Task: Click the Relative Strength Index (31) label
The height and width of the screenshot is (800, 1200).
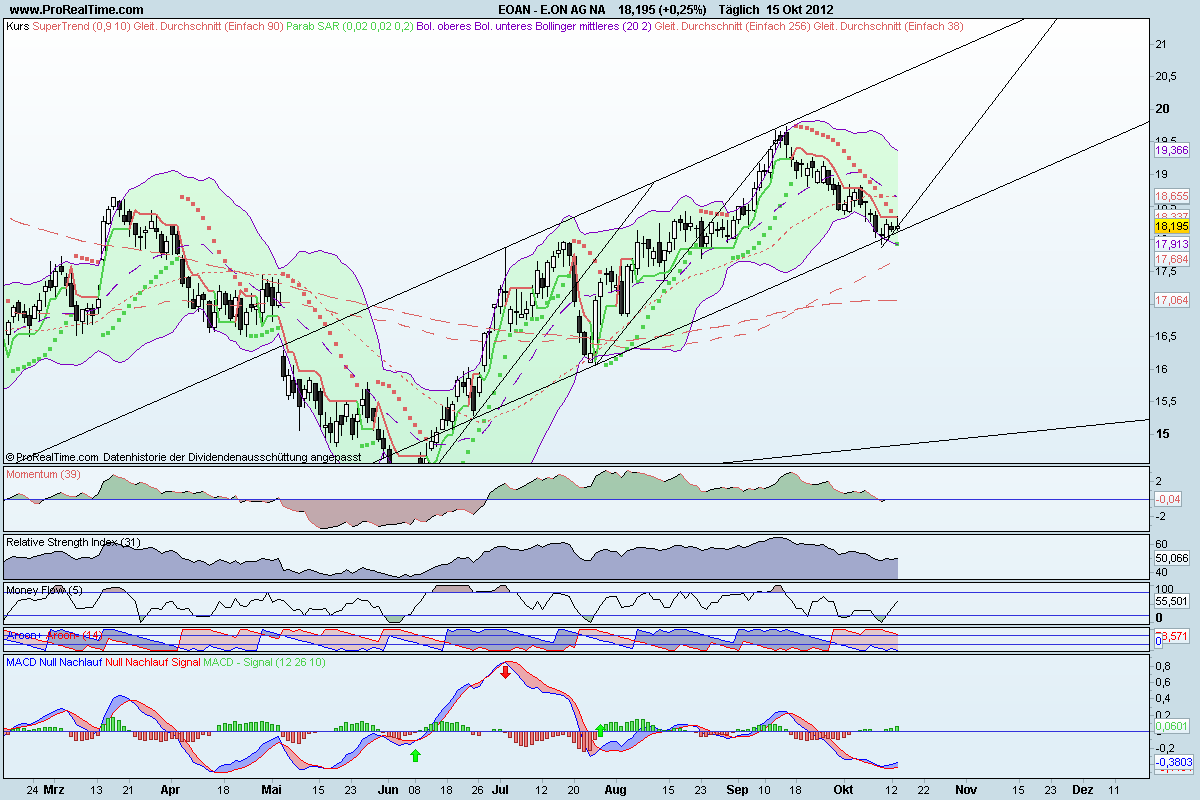Action: click(71, 541)
